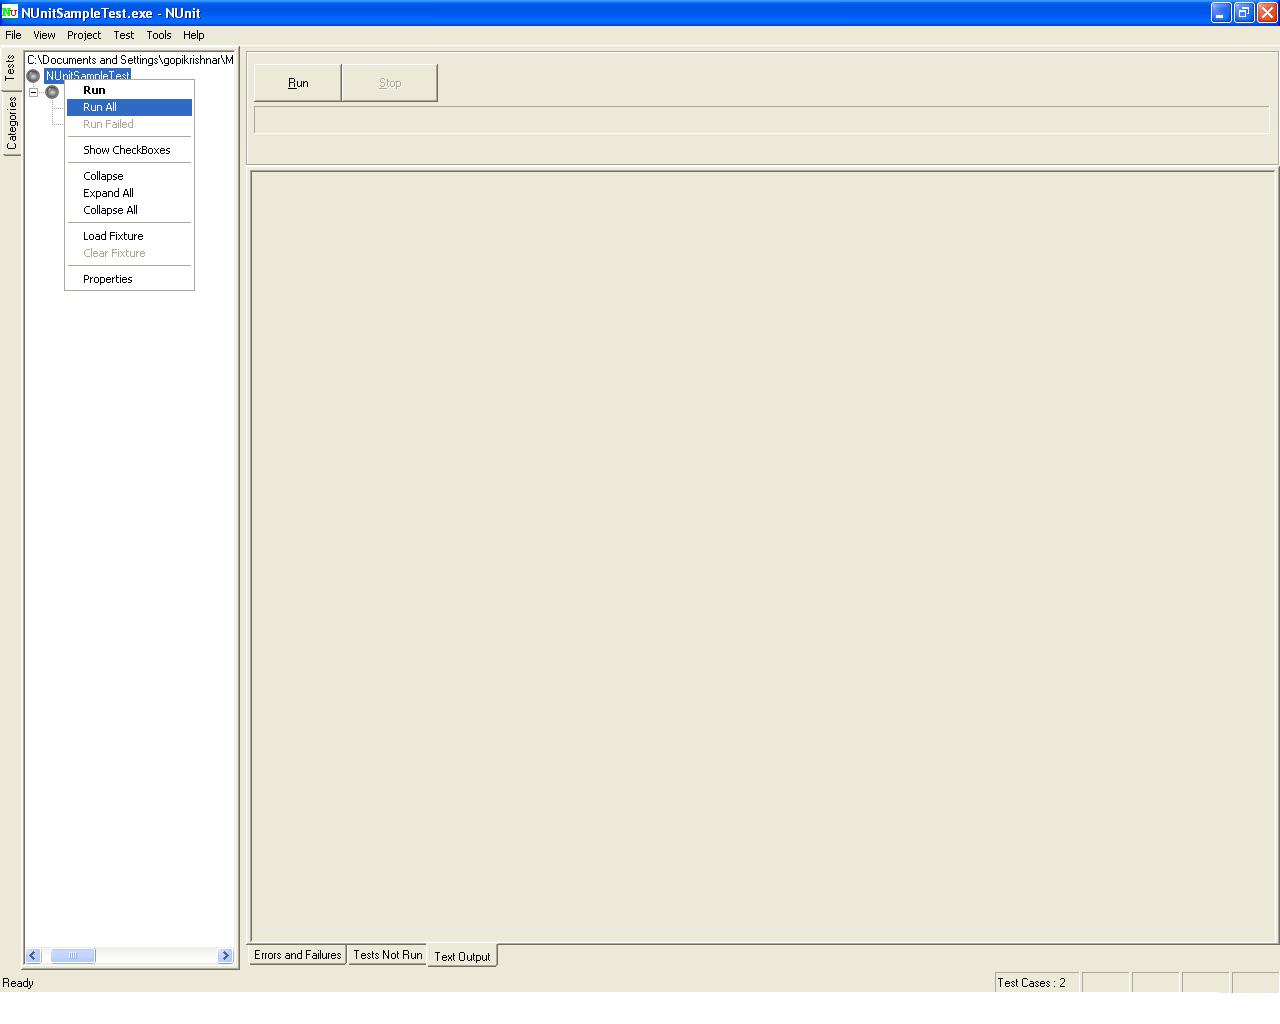1280x1024 pixels.
Task: Select "Collapse All" option
Action: coord(108,210)
